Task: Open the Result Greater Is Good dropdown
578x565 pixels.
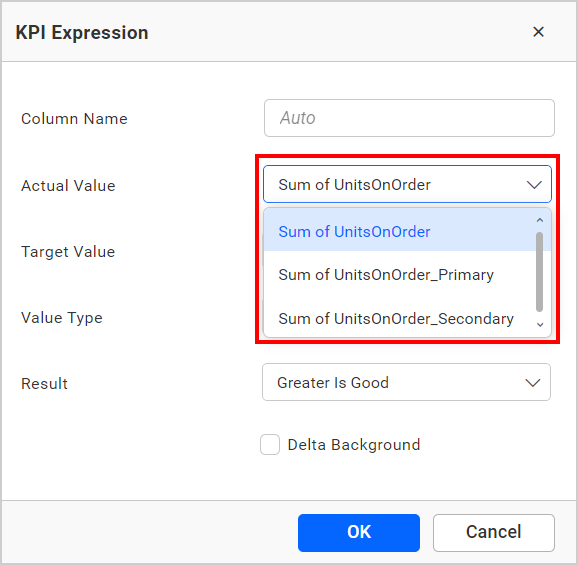Action: 406,382
